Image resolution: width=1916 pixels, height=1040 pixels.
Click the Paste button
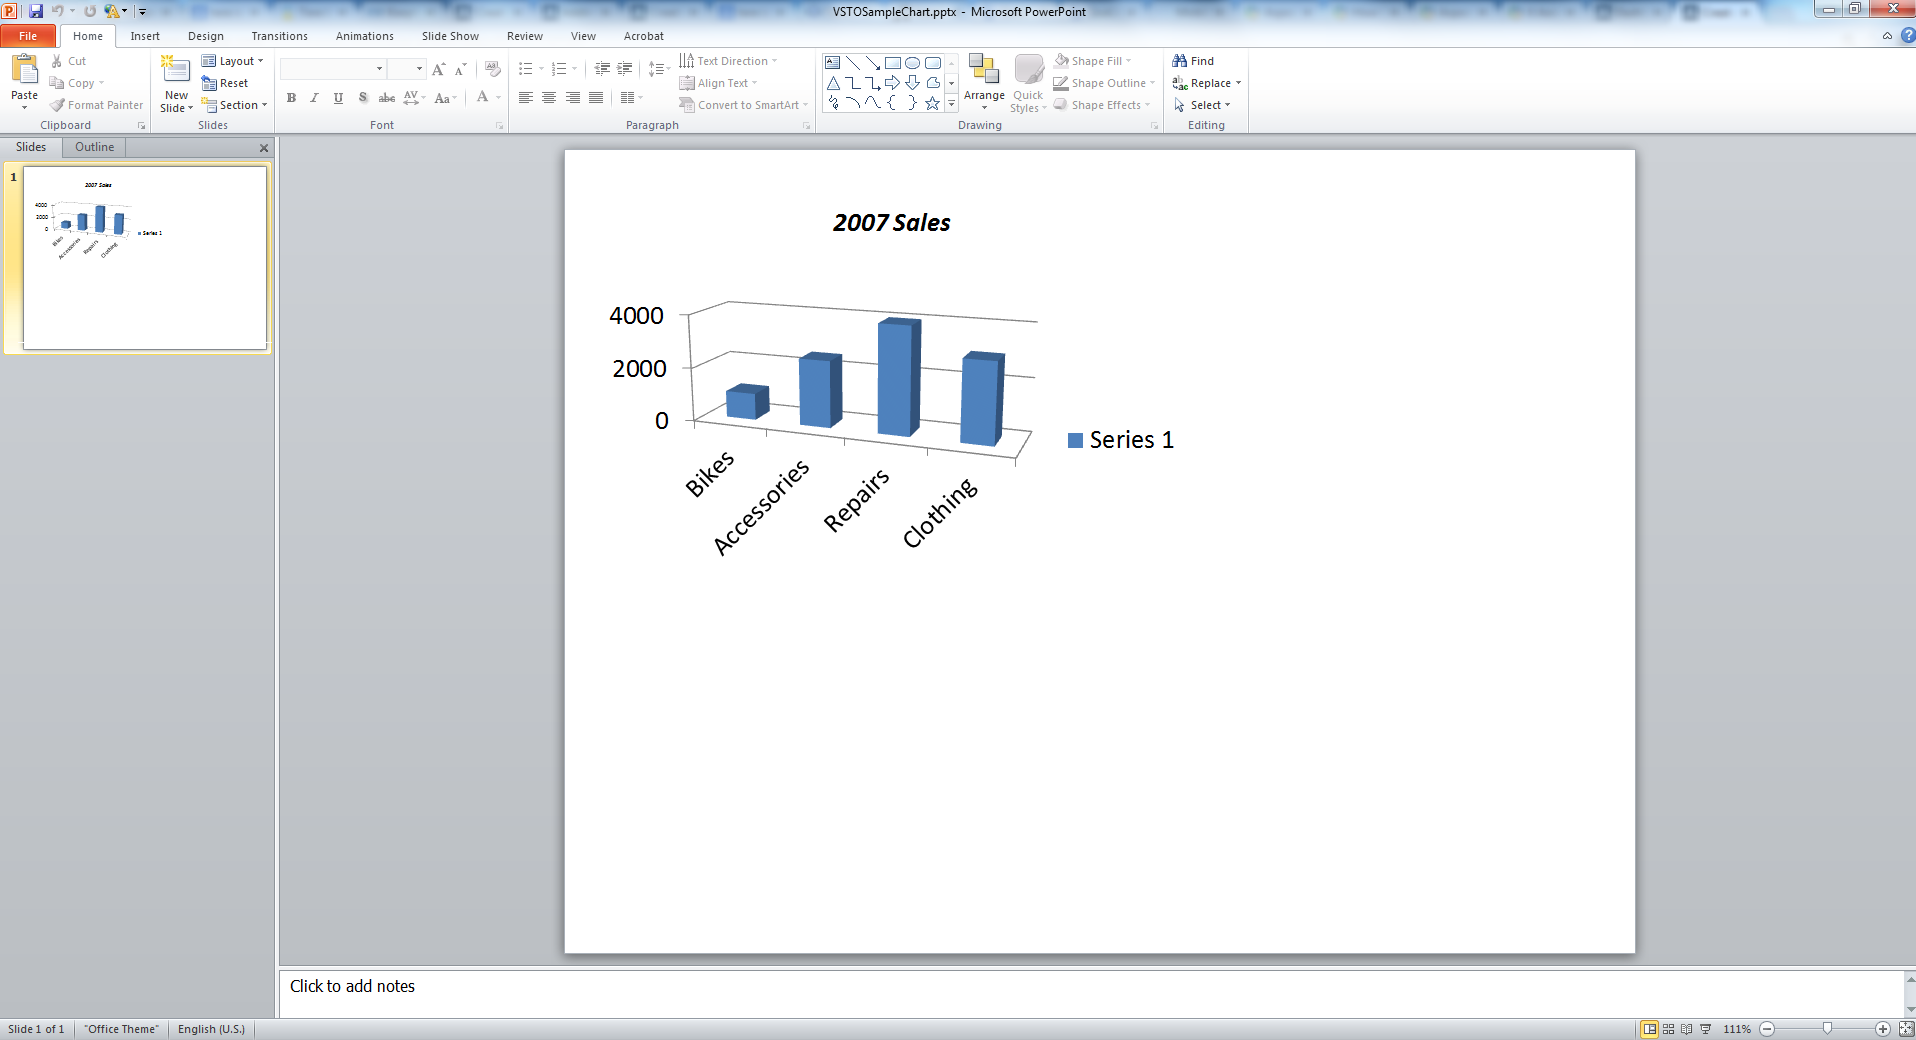pos(24,80)
